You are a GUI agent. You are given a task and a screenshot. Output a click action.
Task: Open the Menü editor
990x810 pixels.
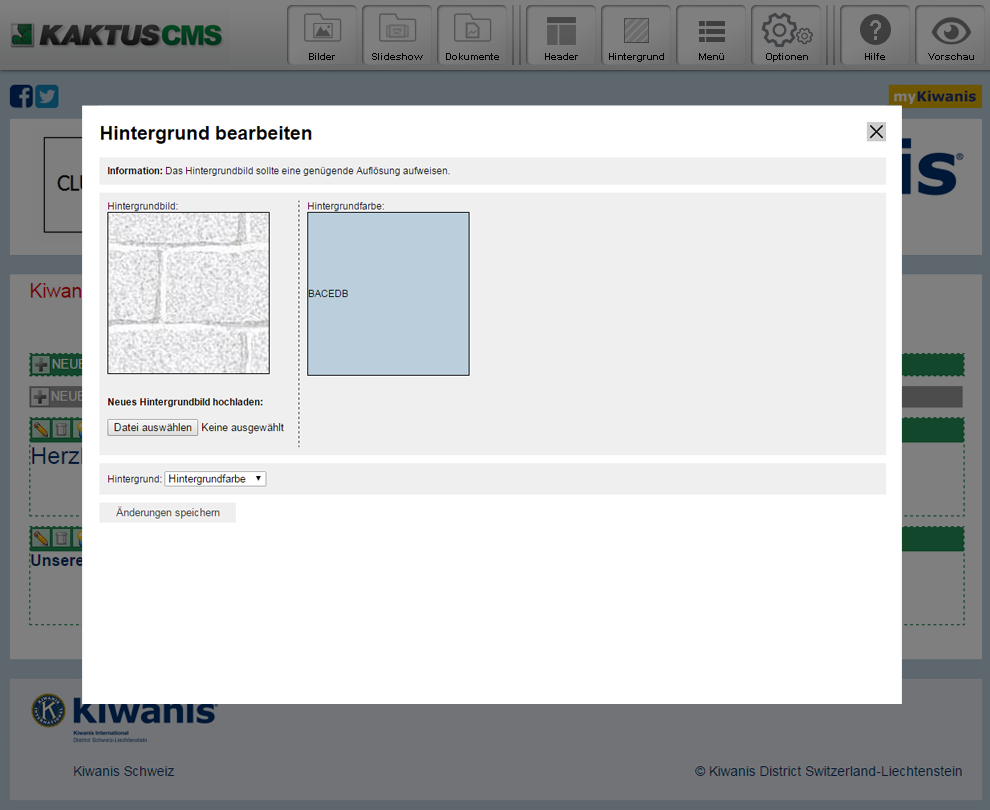point(711,36)
